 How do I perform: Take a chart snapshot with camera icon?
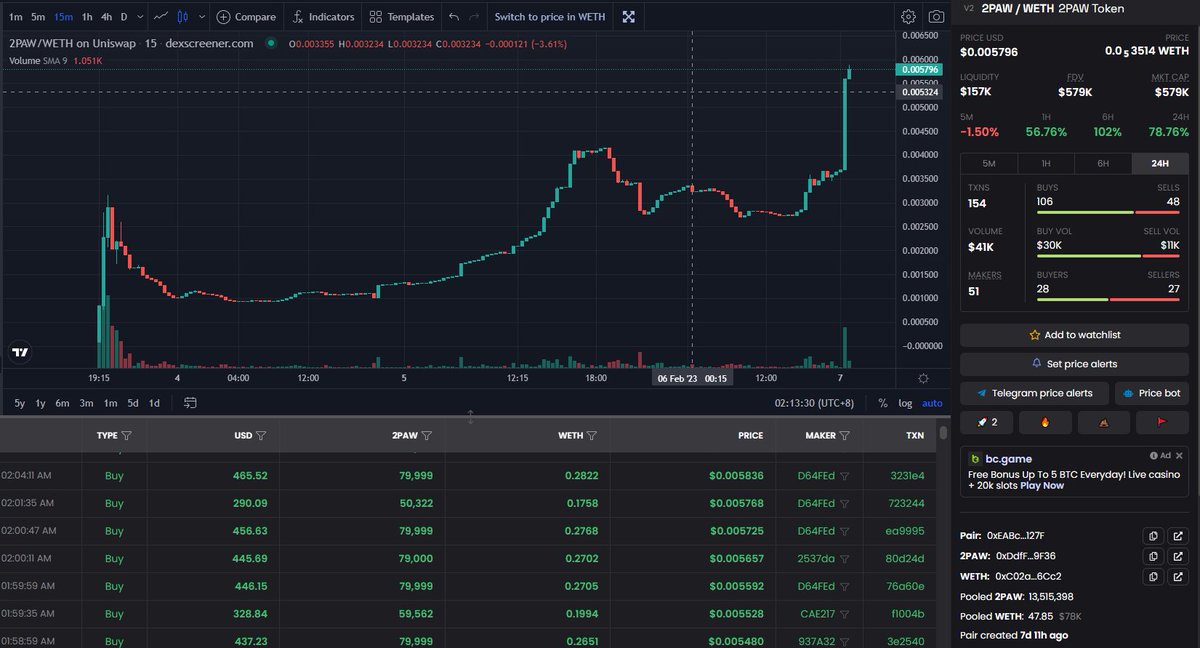(936, 17)
